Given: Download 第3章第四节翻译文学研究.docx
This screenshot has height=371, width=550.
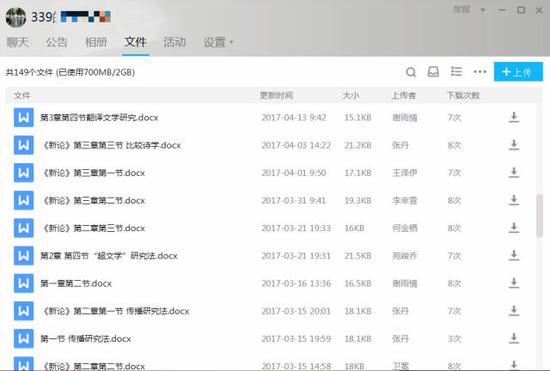Looking at the screenshot, I should (x=514, y=117).
